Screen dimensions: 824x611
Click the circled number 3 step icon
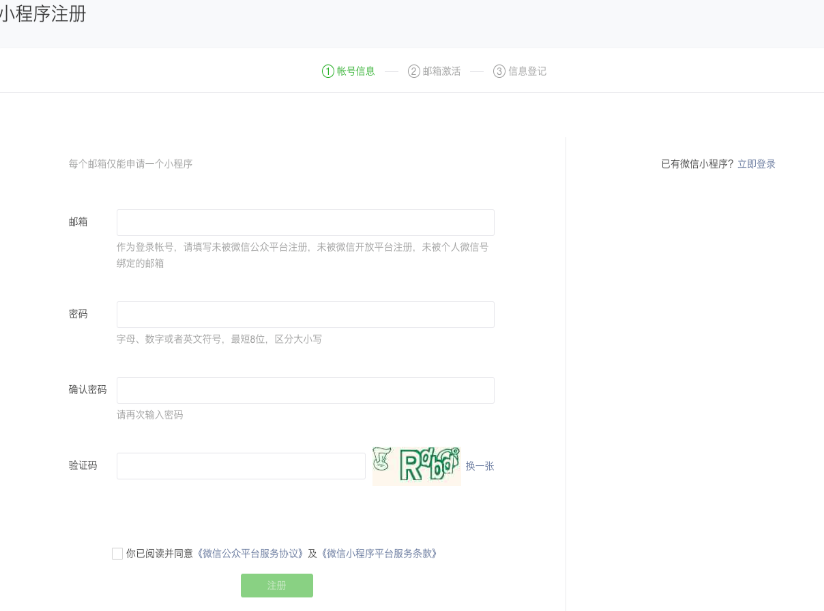[x=499, y=71]
